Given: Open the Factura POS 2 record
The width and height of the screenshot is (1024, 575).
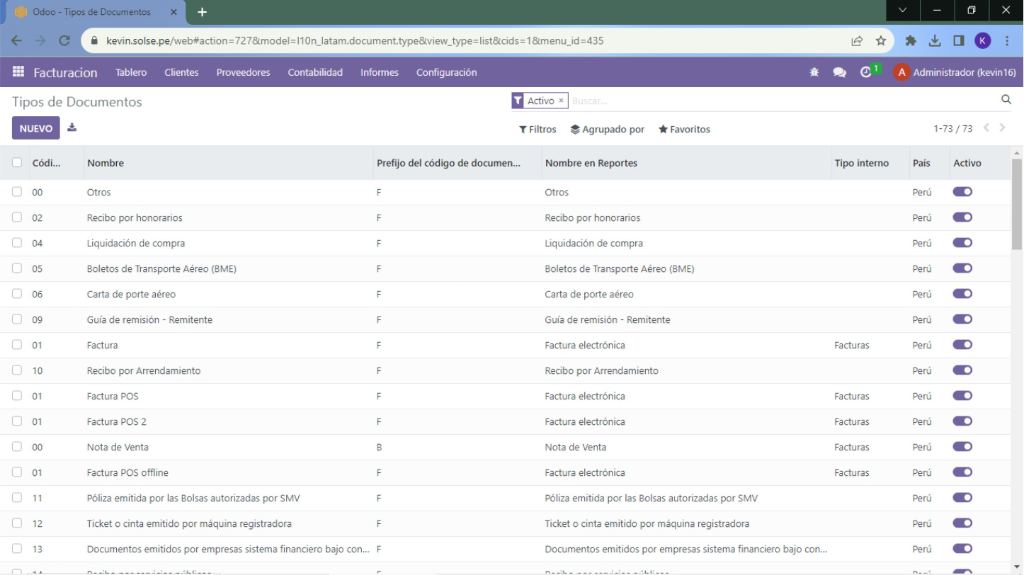Looking at the screenshot, I should [117, 422].
